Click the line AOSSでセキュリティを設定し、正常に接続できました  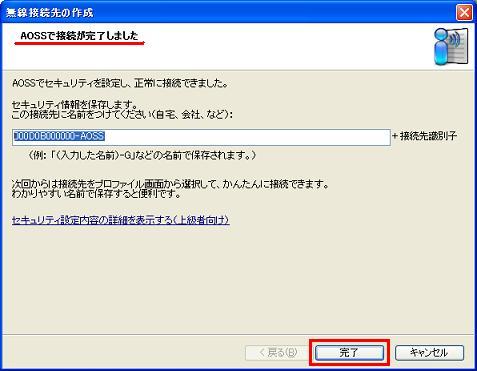pos(120,83)
